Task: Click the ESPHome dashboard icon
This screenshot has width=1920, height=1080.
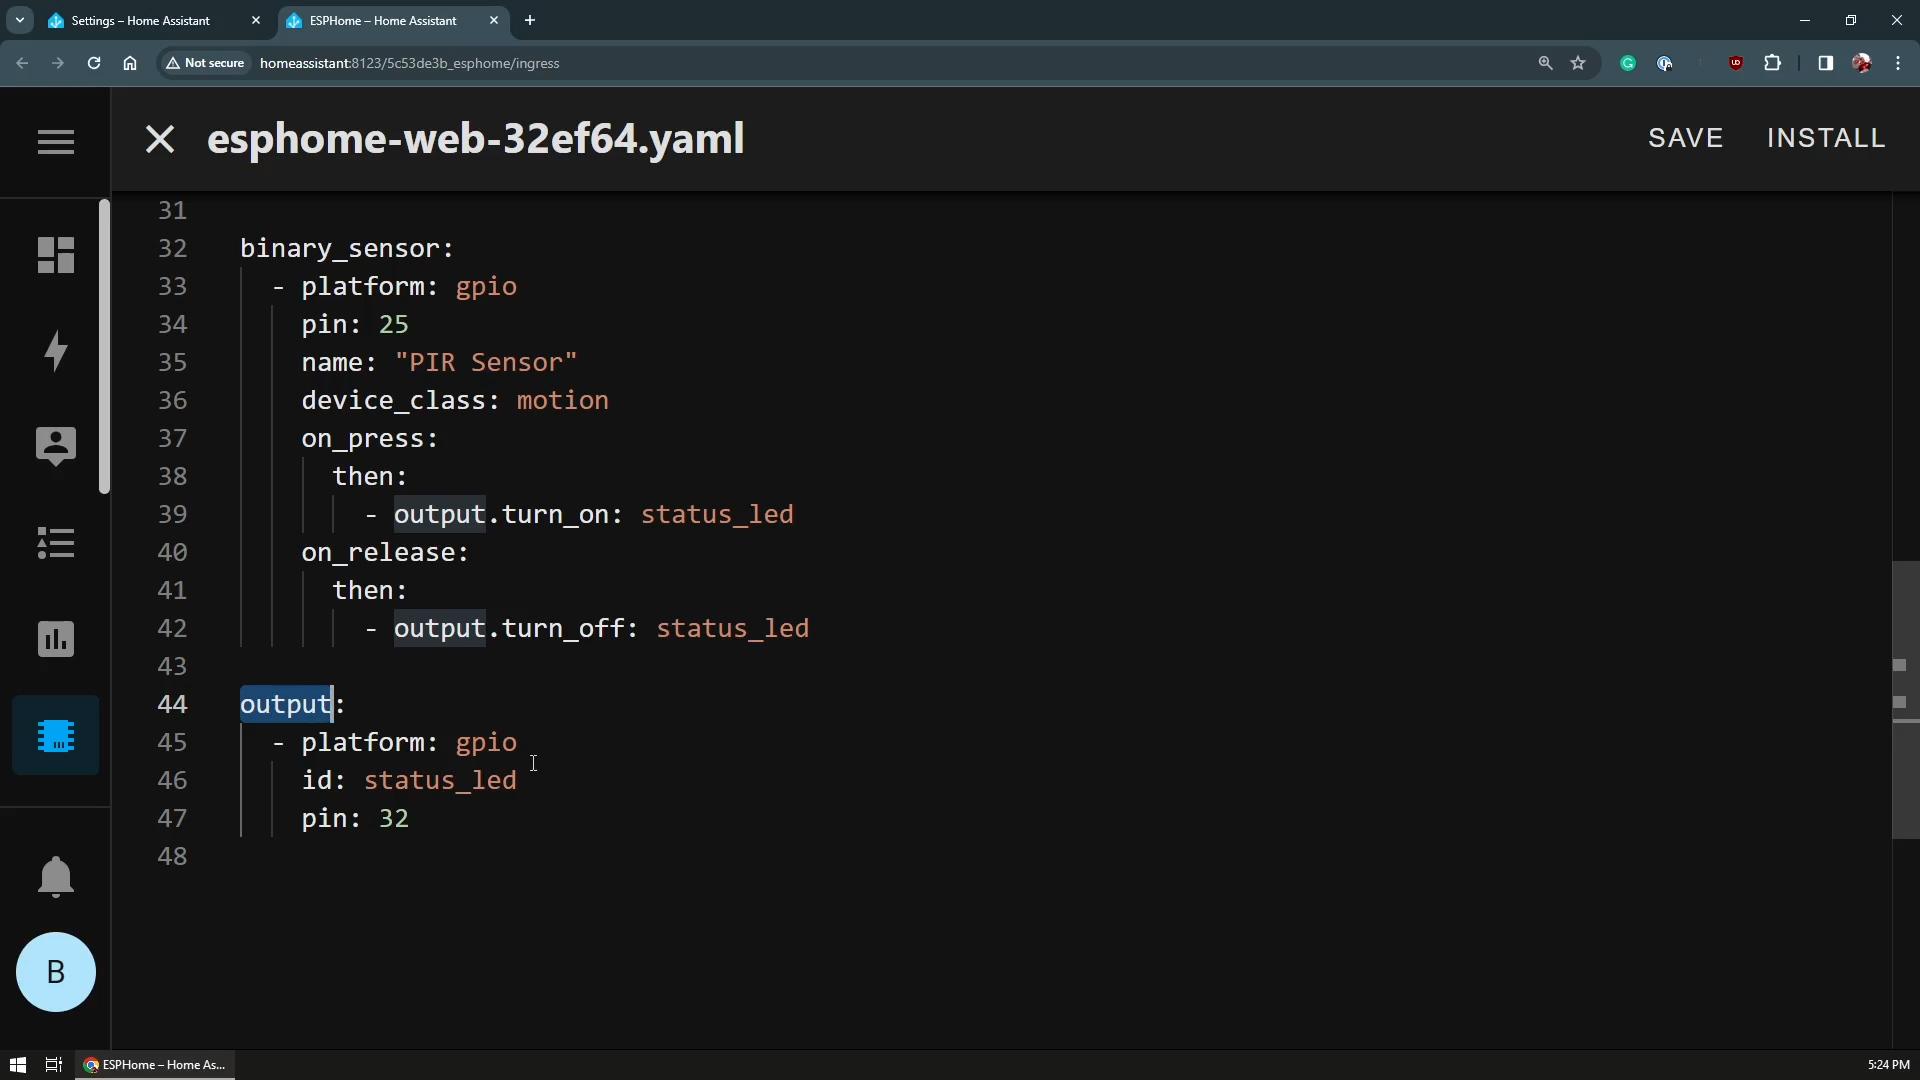Action: [54, 736]
